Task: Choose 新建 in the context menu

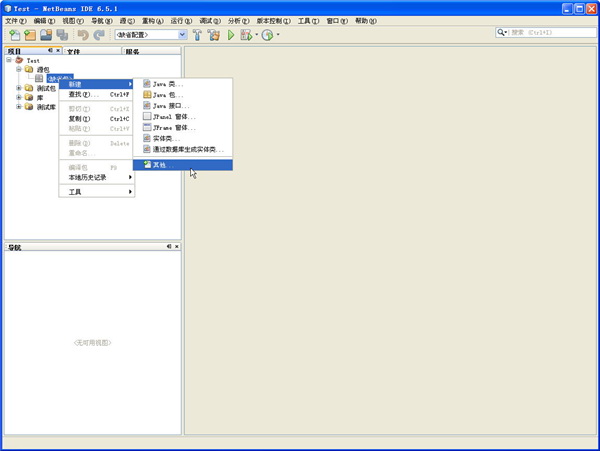Action: point(96,84)
